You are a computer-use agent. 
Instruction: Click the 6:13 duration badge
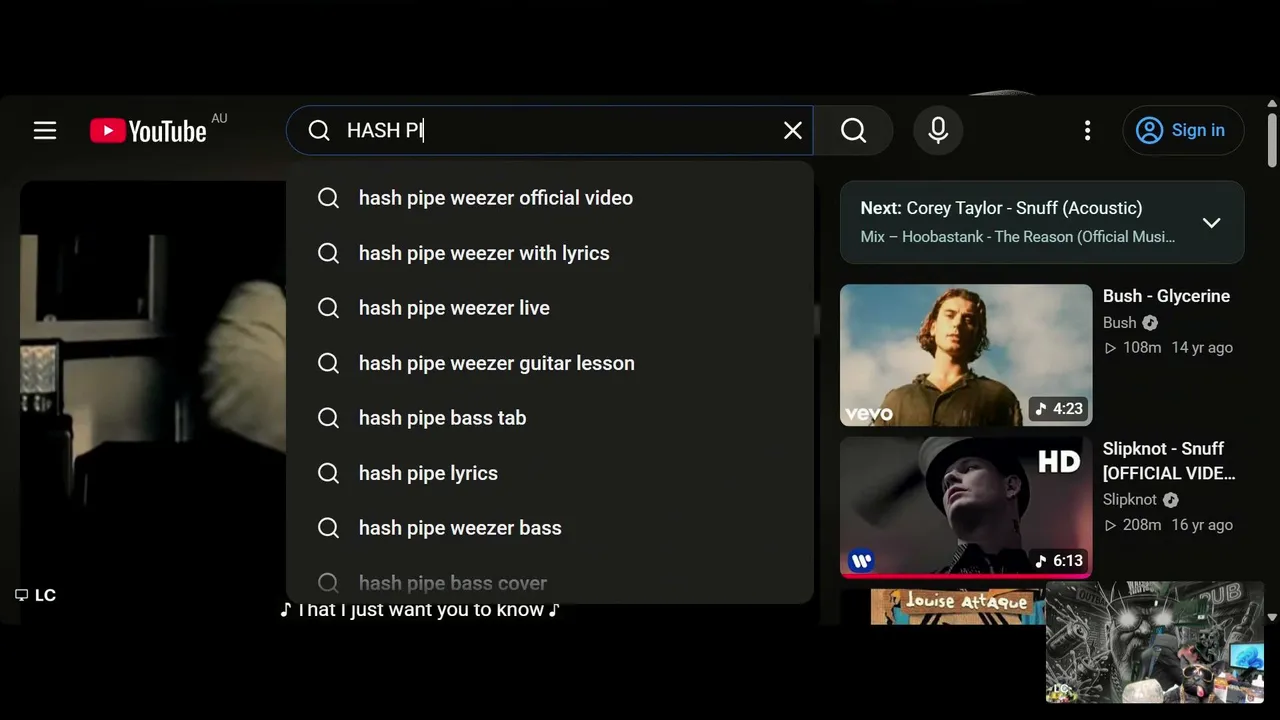pyautogui.click(x=1058, y=561)
